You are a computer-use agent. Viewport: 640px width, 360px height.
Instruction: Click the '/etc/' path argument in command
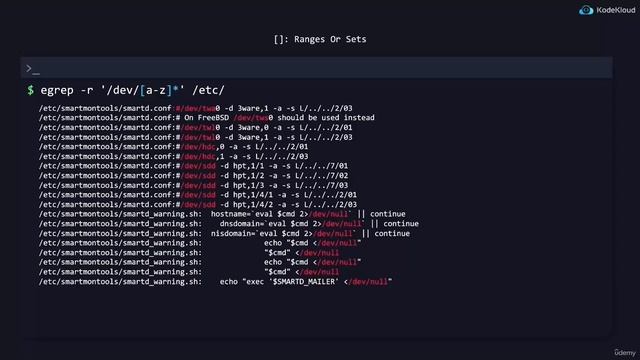click(209, 90)
